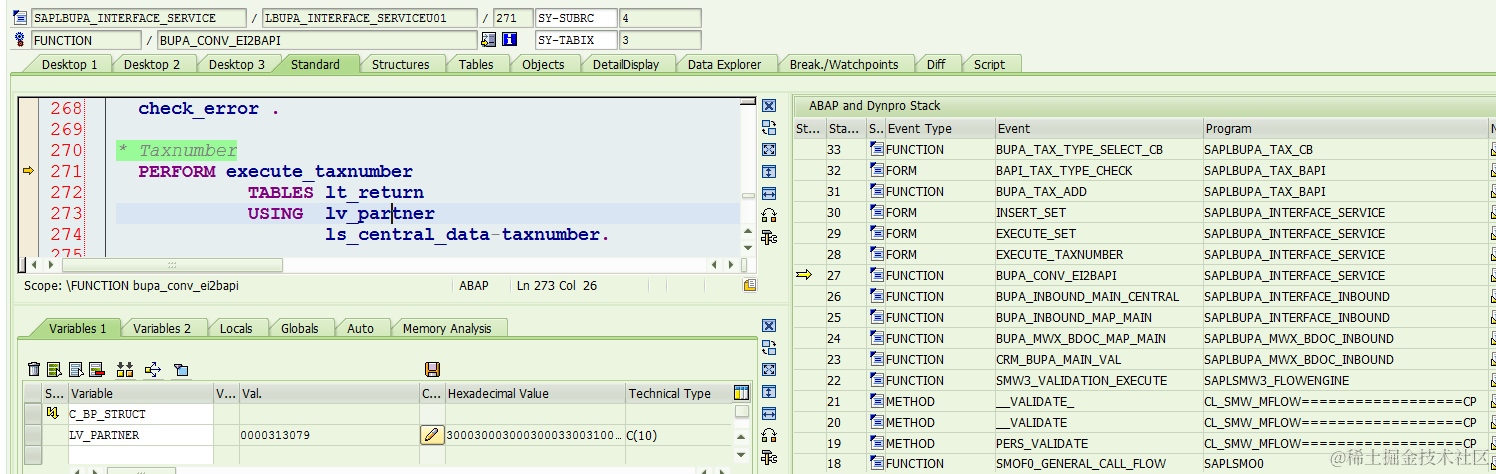Image resolution: width=1496 pixels, height=474 pixels.
Task: Switch to Locals tab
Action: (236, 328)
